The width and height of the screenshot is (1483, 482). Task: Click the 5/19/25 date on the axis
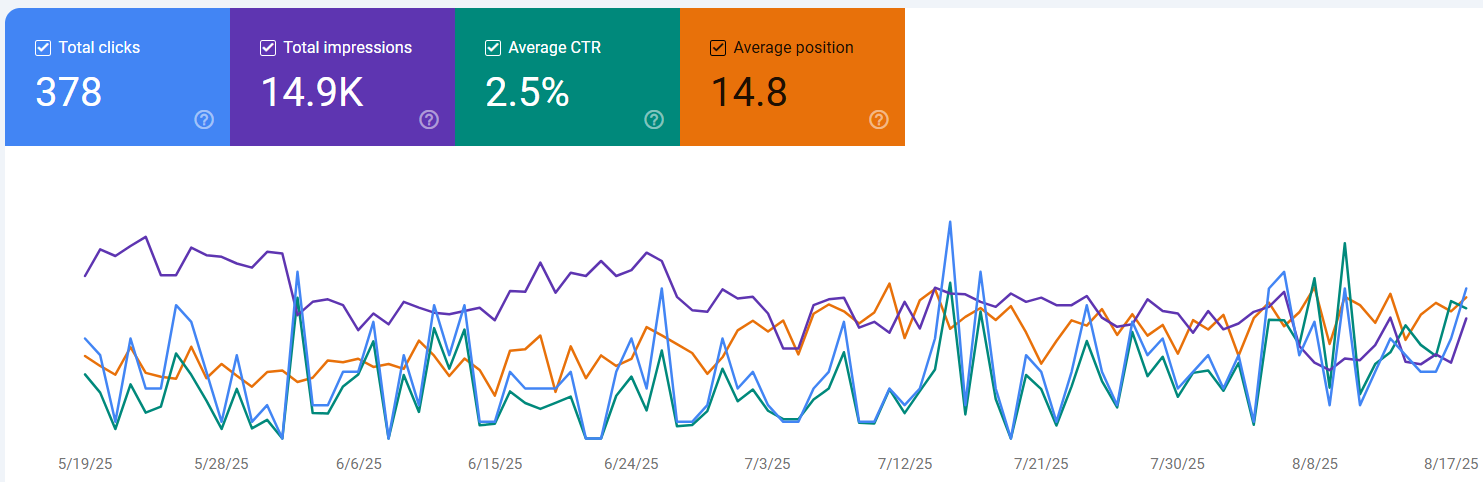84,464
